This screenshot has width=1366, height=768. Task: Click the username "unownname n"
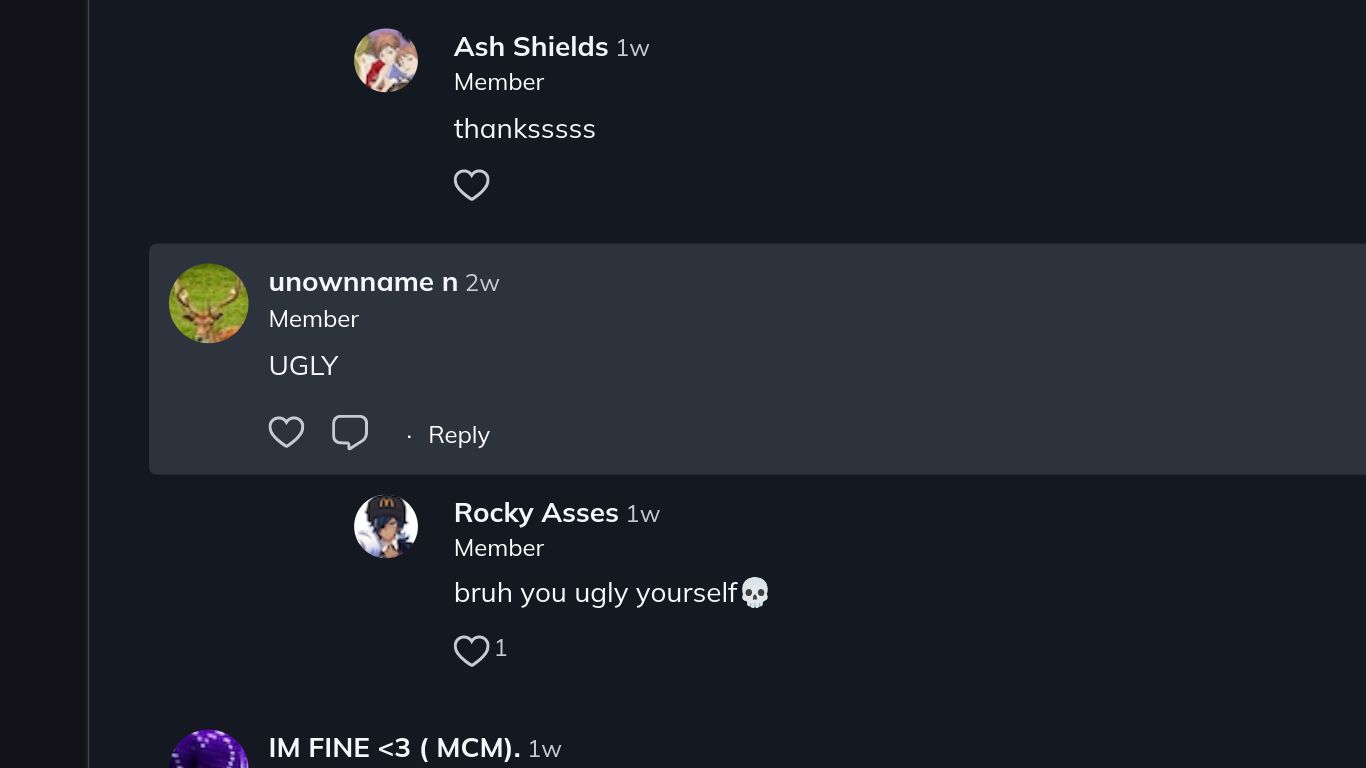click(x=363, y=282)
